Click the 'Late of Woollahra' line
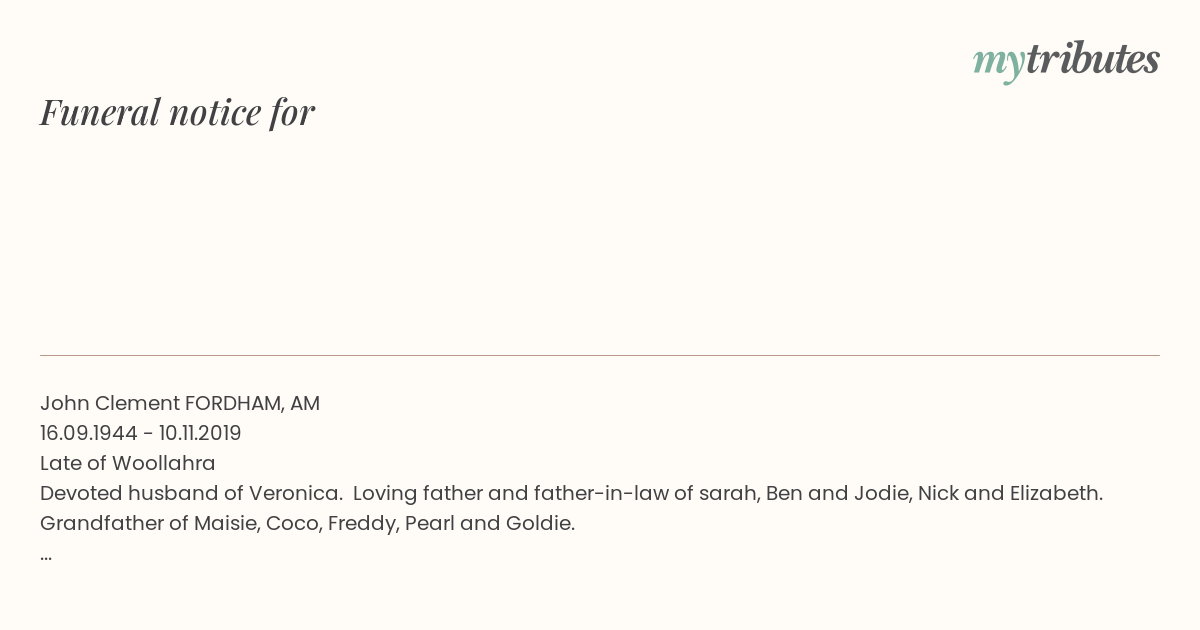Screen dimensions: 1200x630 (128, 463)
